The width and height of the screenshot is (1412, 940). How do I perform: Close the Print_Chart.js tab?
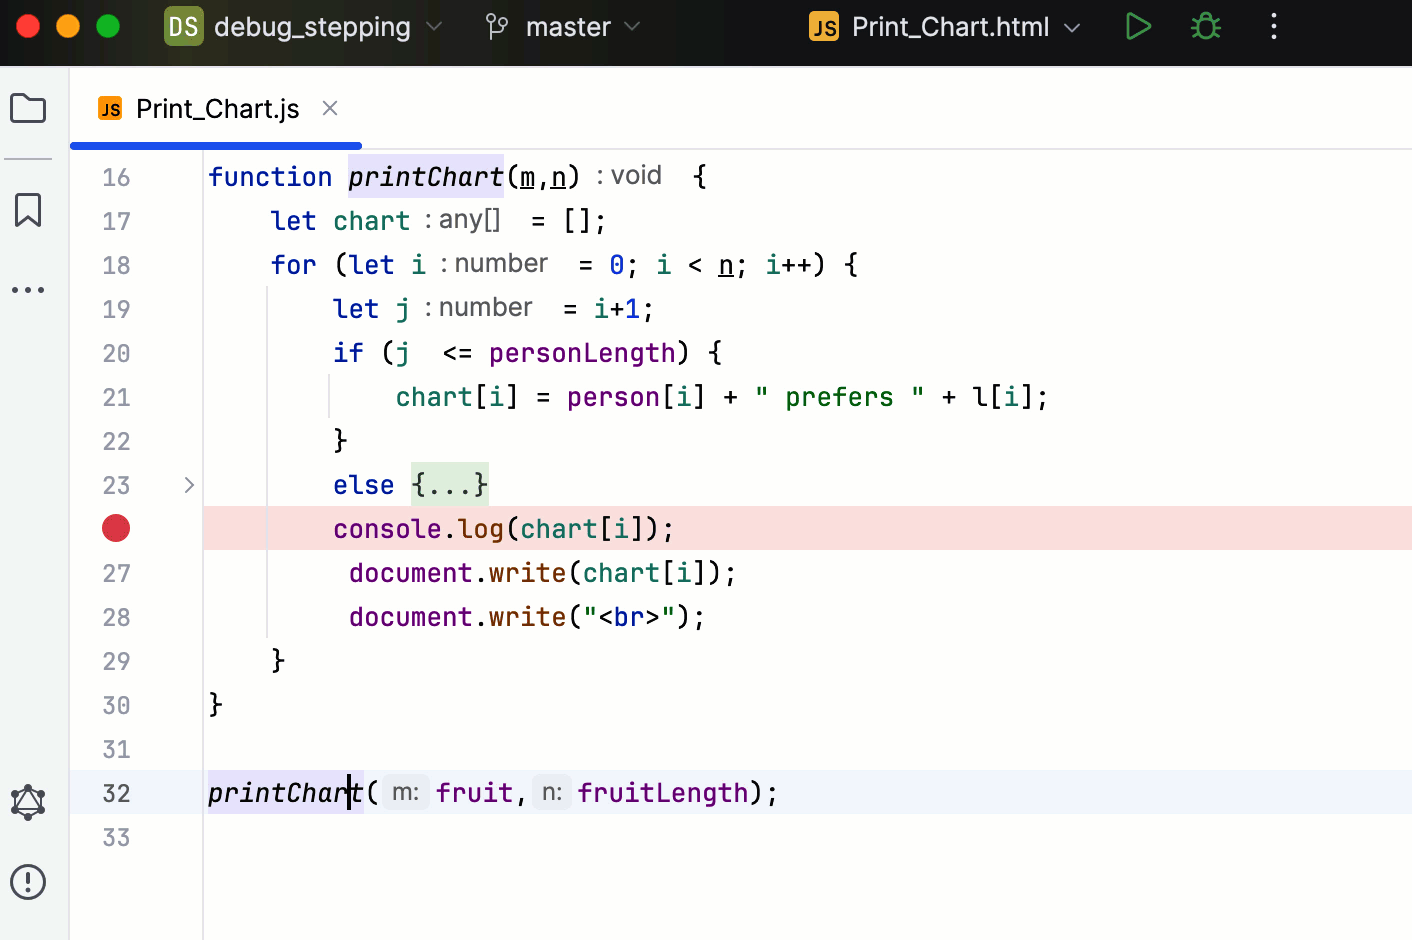click(x=330, y=108)
